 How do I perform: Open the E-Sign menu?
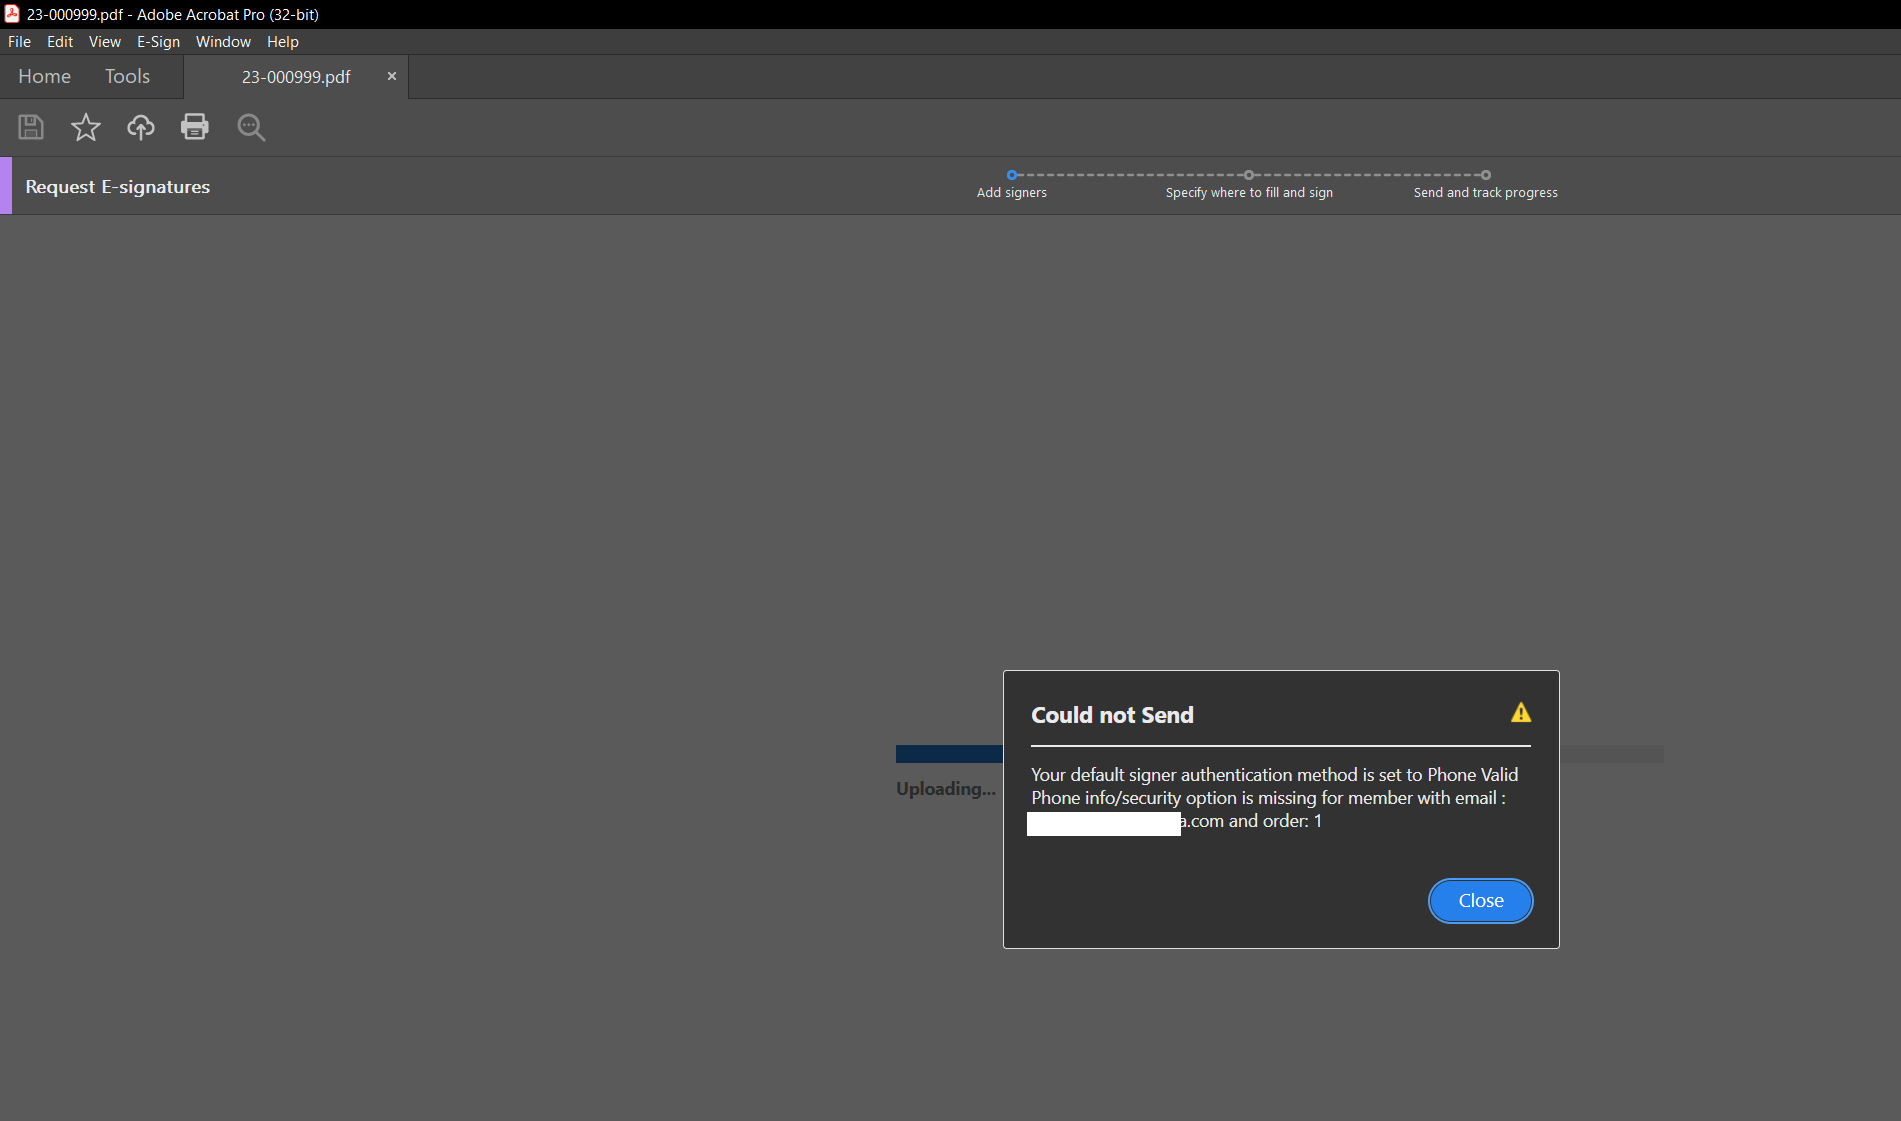click(158, 41)
